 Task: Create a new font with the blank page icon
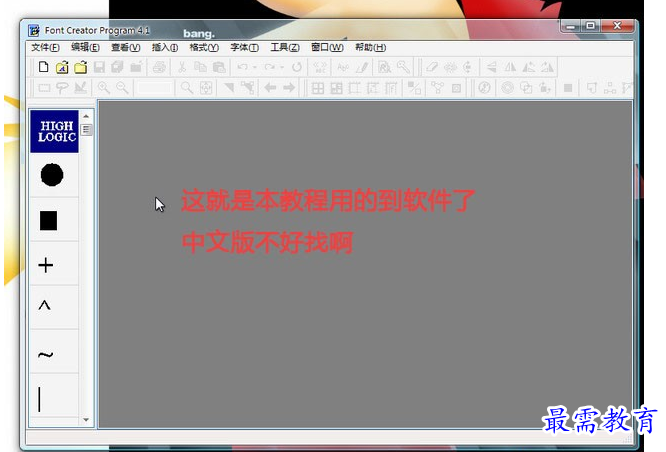(x=43, y=67)
